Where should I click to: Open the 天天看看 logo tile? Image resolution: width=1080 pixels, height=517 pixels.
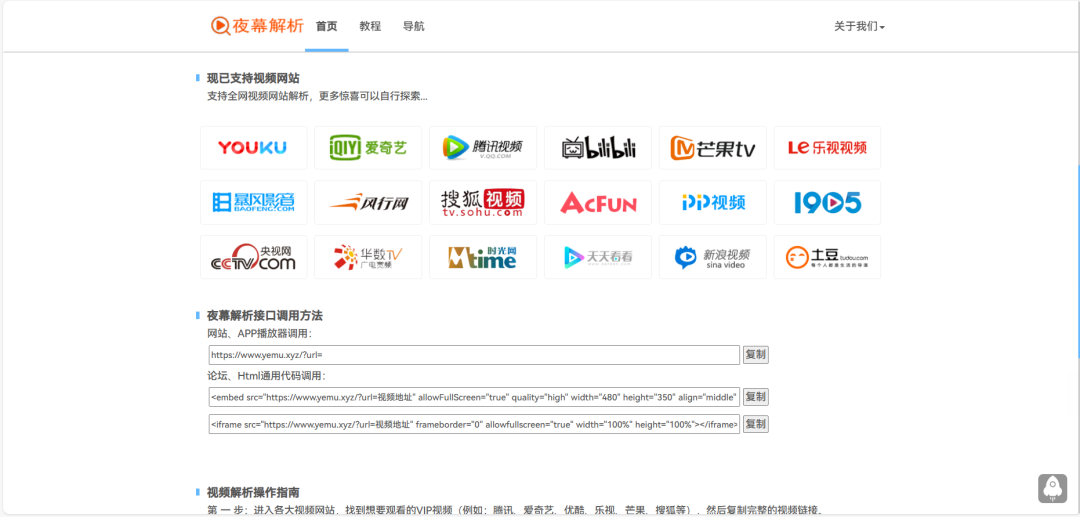tap(598, 257)
